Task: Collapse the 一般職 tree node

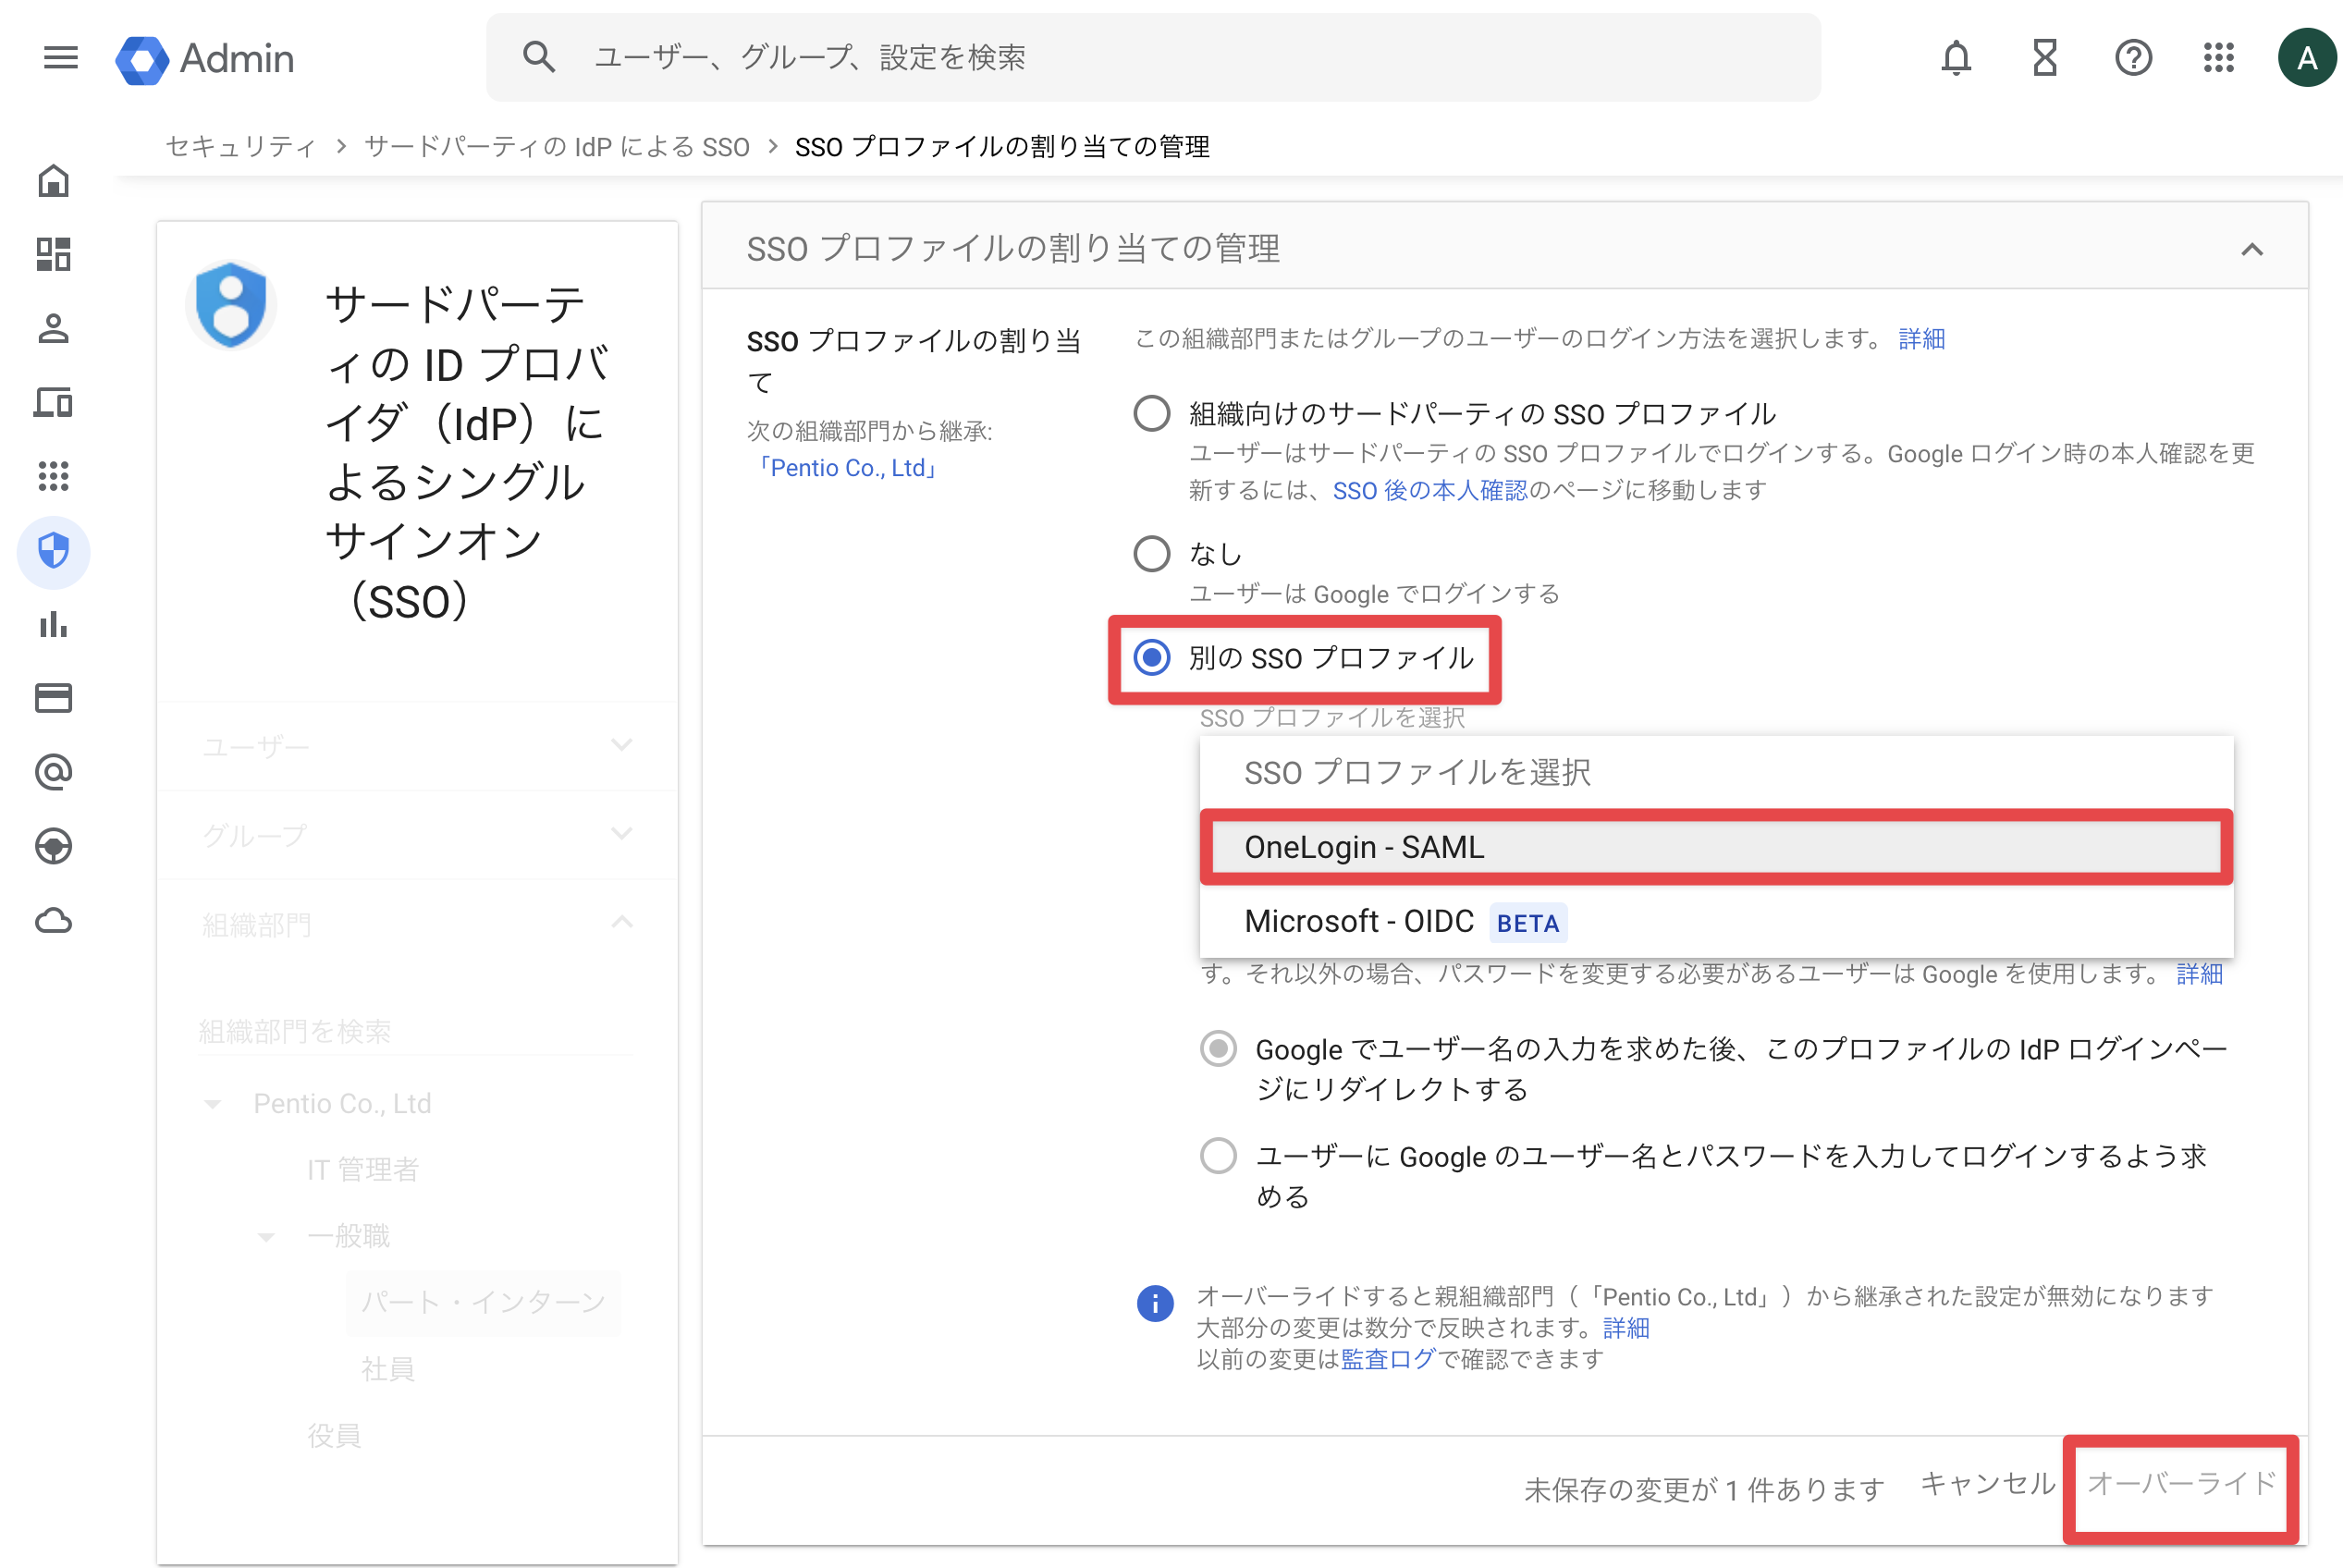Action: [266, 1237]
